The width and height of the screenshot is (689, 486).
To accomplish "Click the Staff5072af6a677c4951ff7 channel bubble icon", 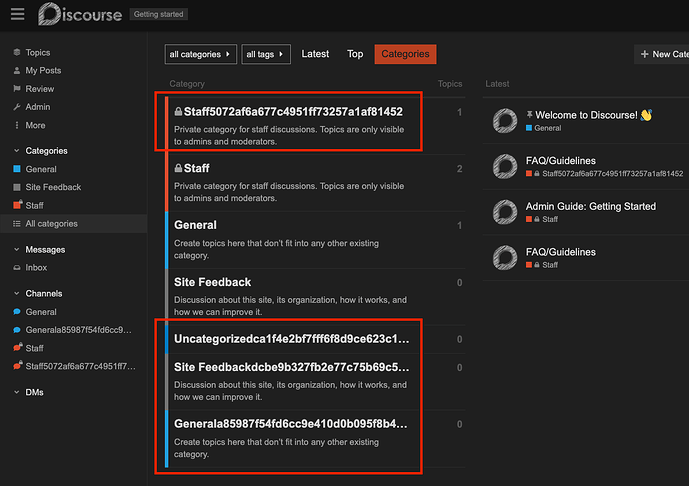I will coord(17,366).
